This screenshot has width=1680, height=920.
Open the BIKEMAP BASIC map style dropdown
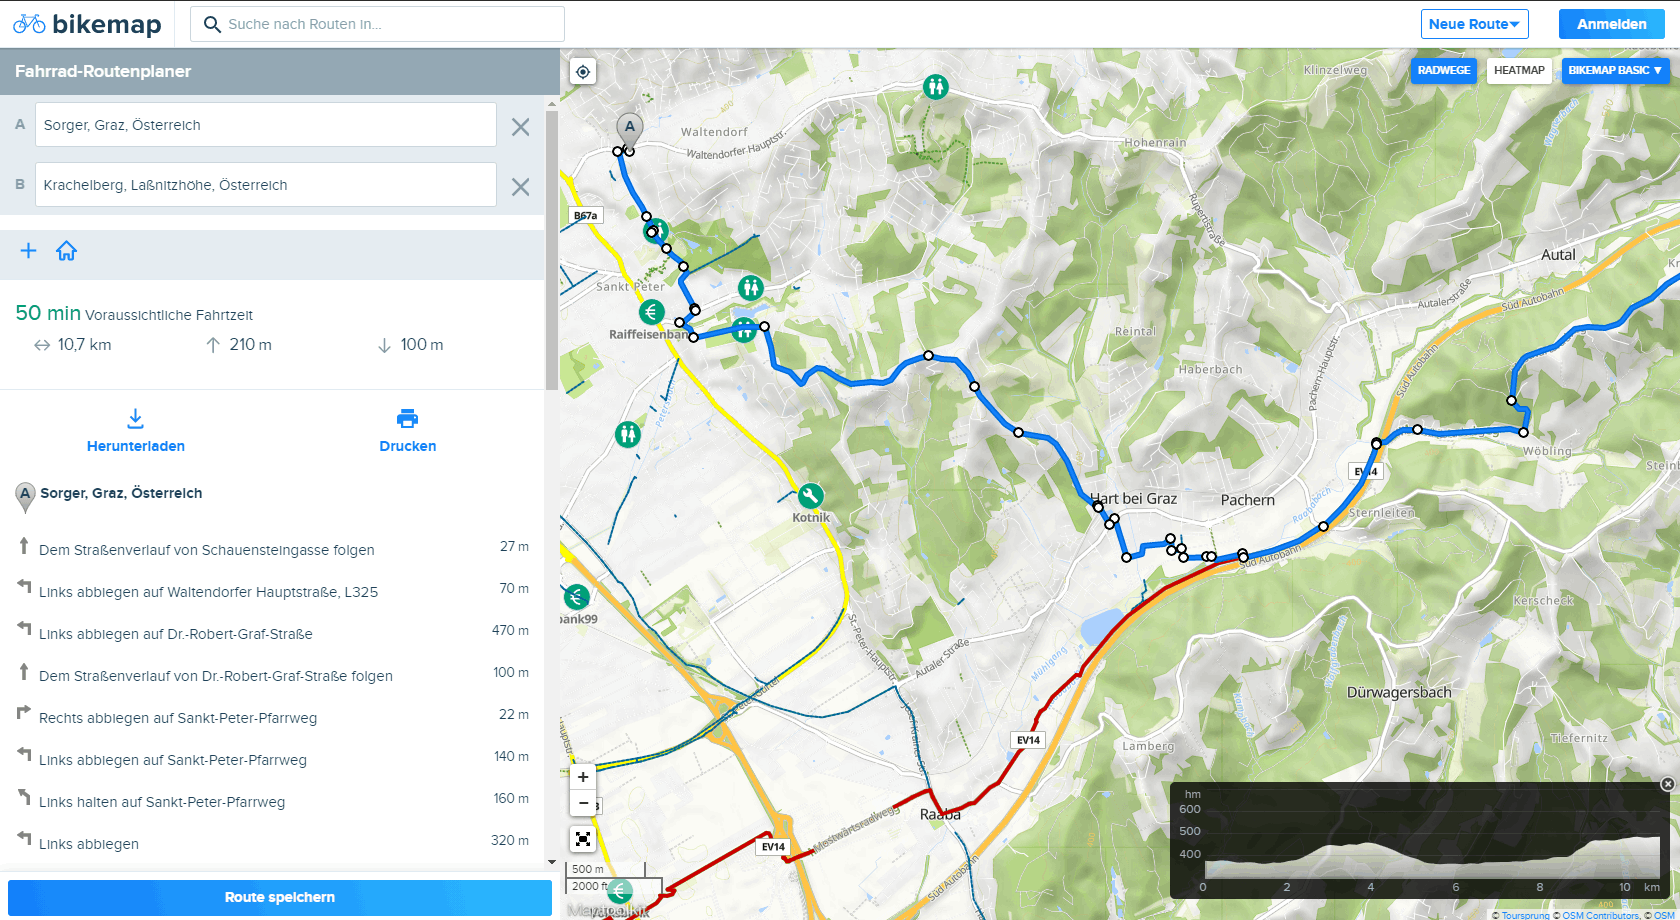coord(1614,70)
